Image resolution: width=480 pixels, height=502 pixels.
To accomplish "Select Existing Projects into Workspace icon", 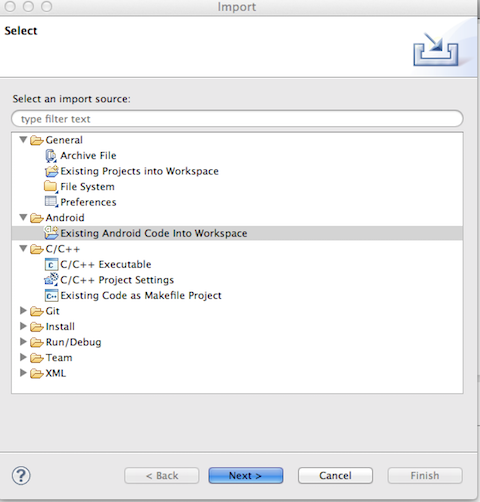I will click(x=51, y=171).
